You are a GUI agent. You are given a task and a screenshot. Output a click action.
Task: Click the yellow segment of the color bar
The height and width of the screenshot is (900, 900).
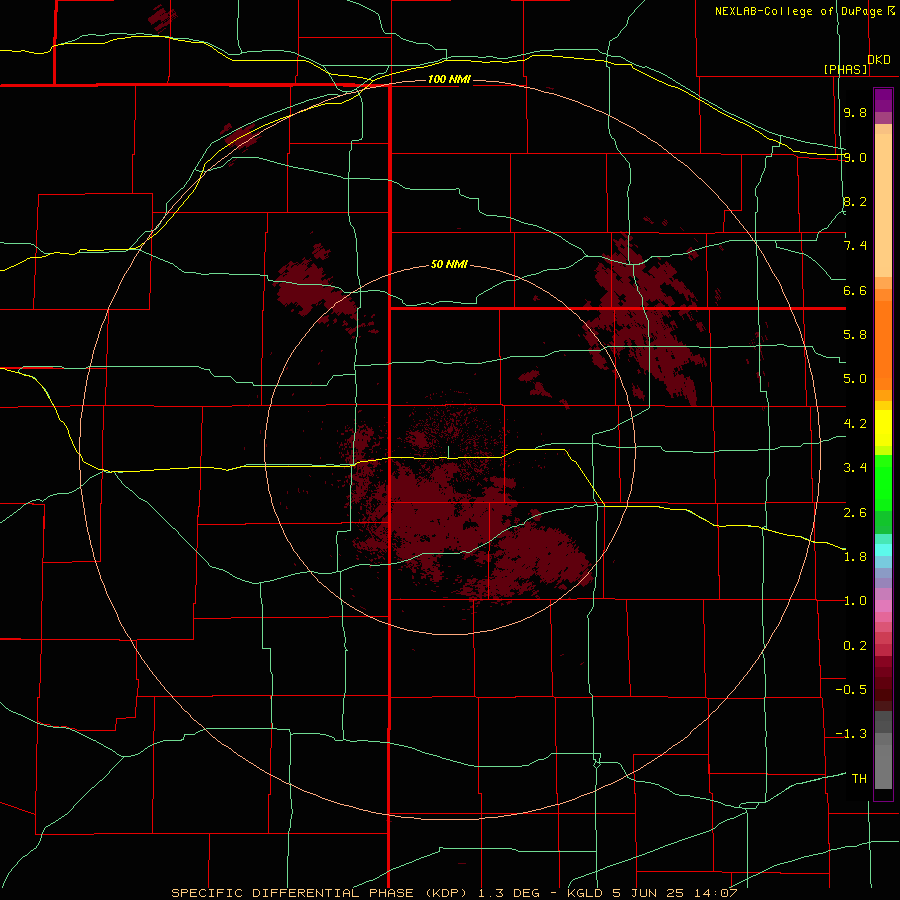click(883, 428)
